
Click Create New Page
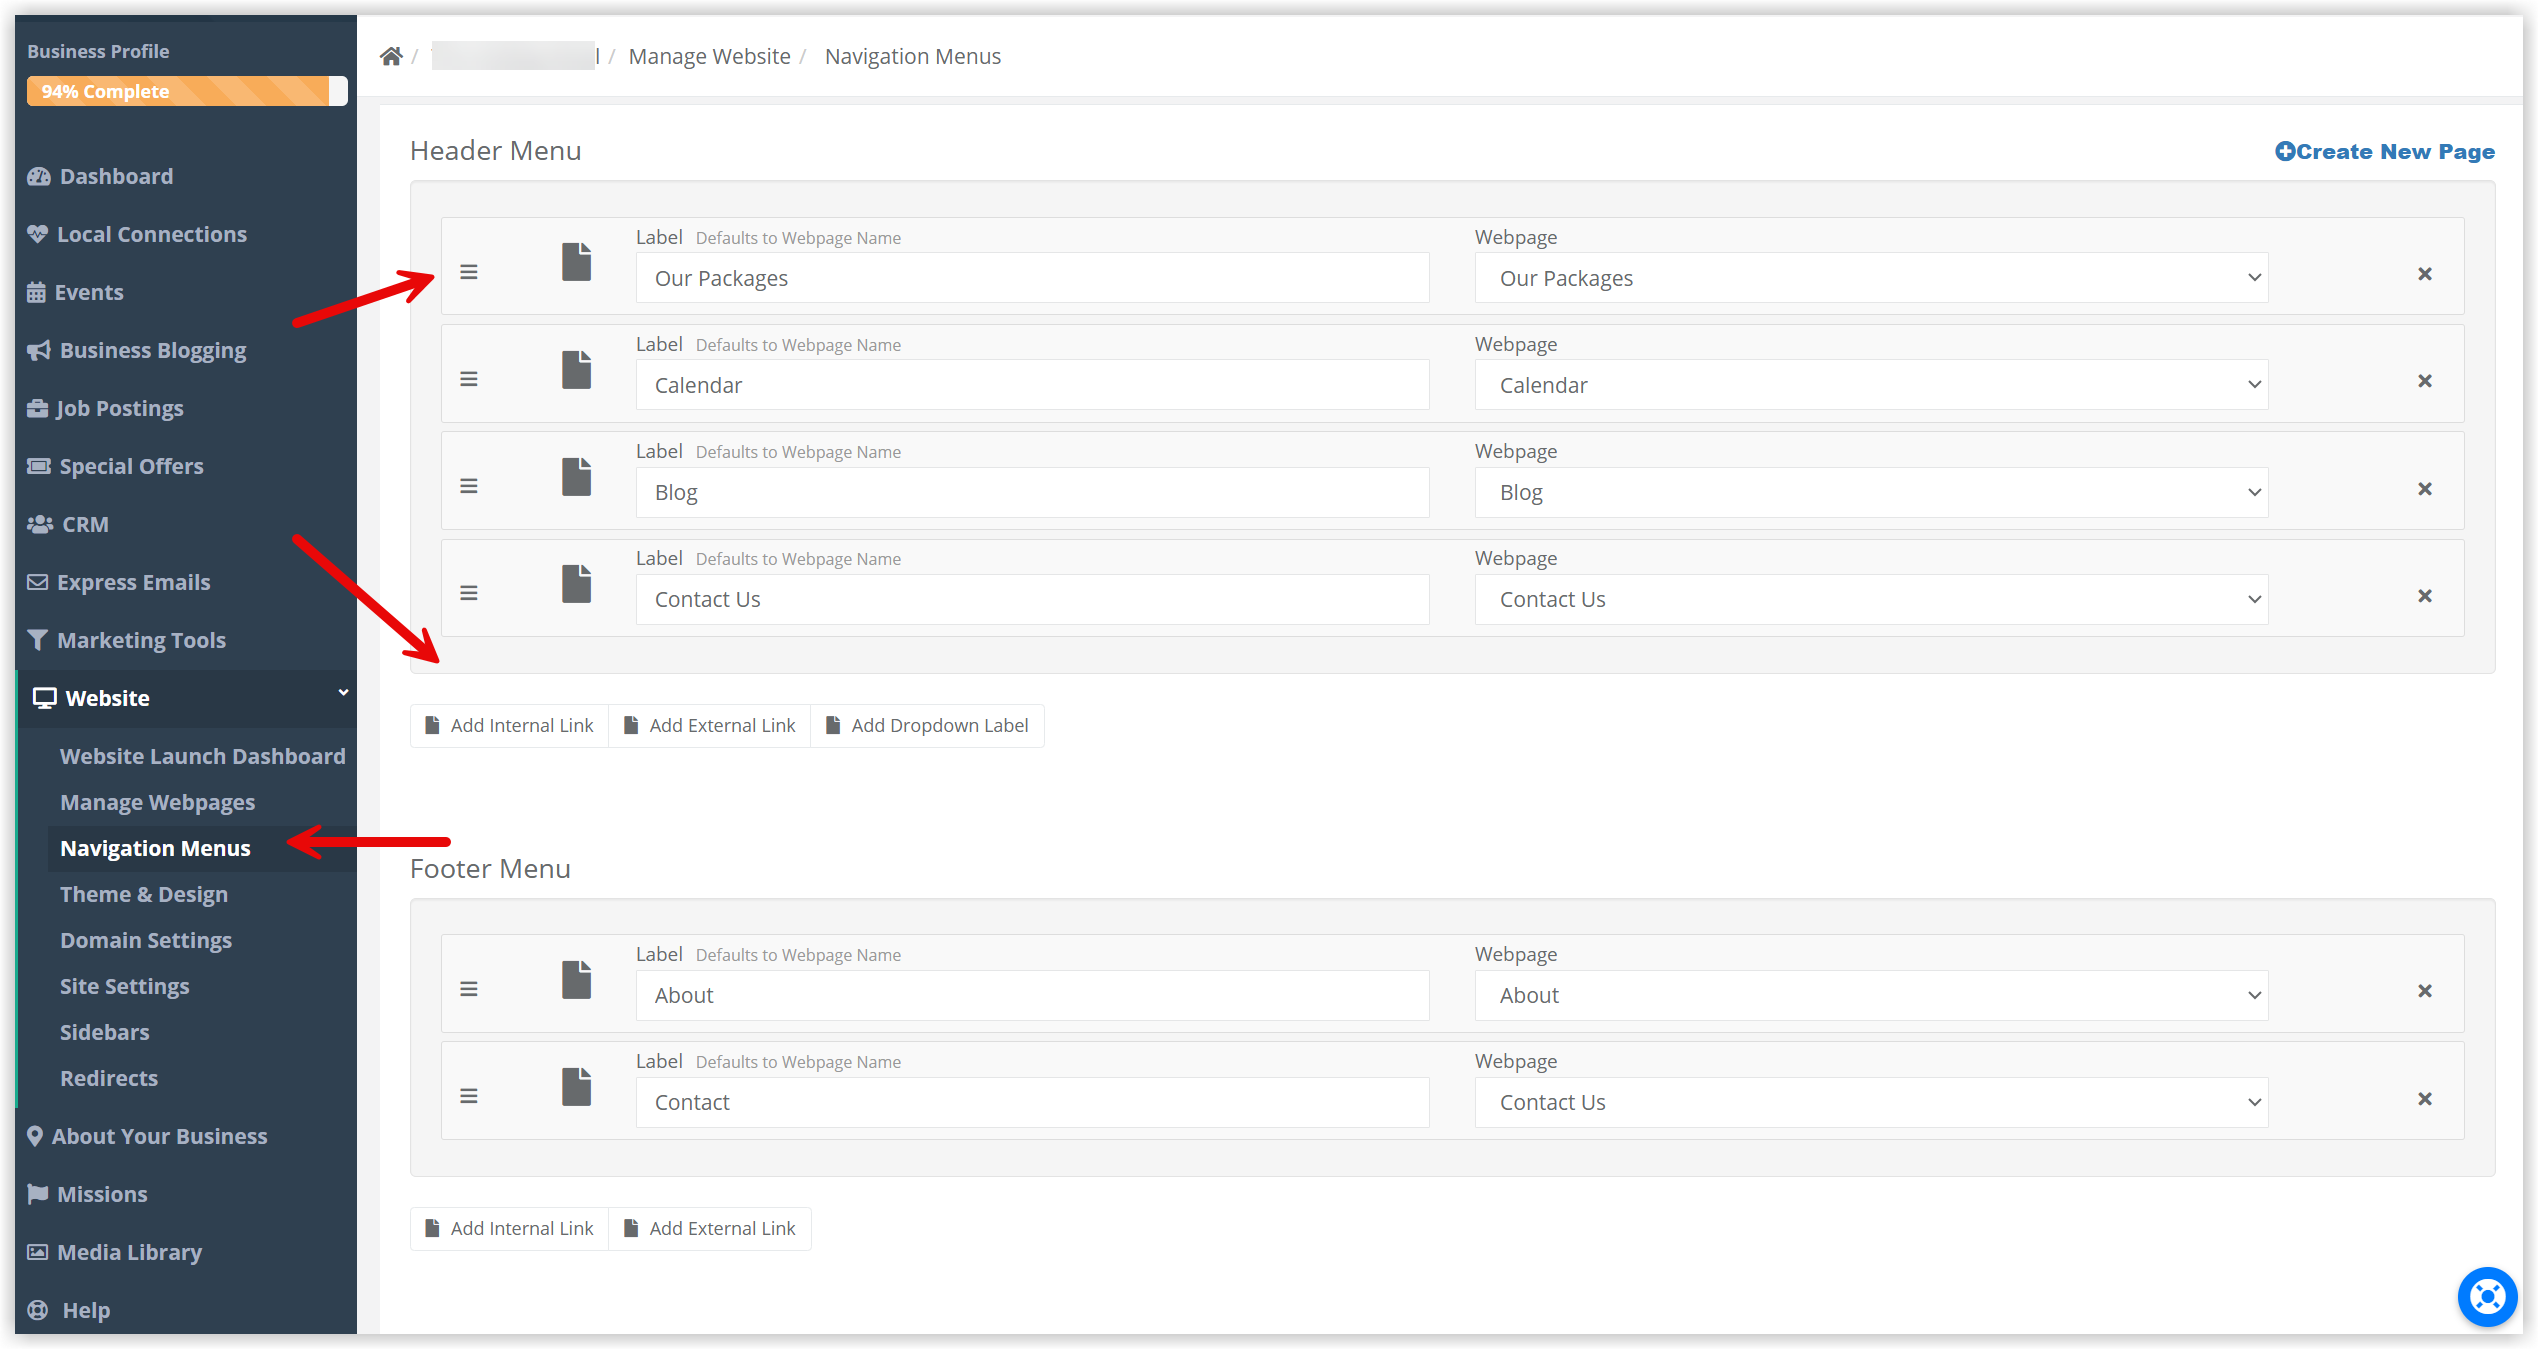2385,151
